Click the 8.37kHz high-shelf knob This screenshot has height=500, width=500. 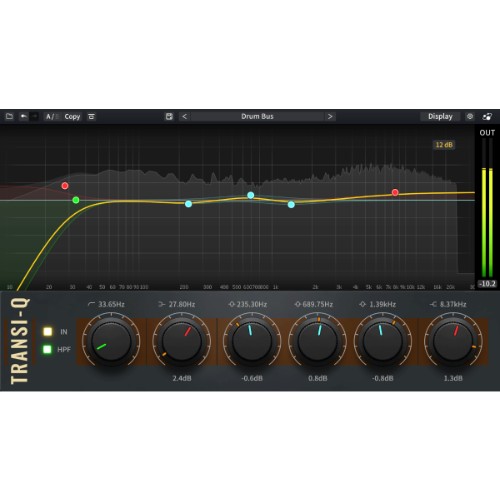(x=453, y=341)
